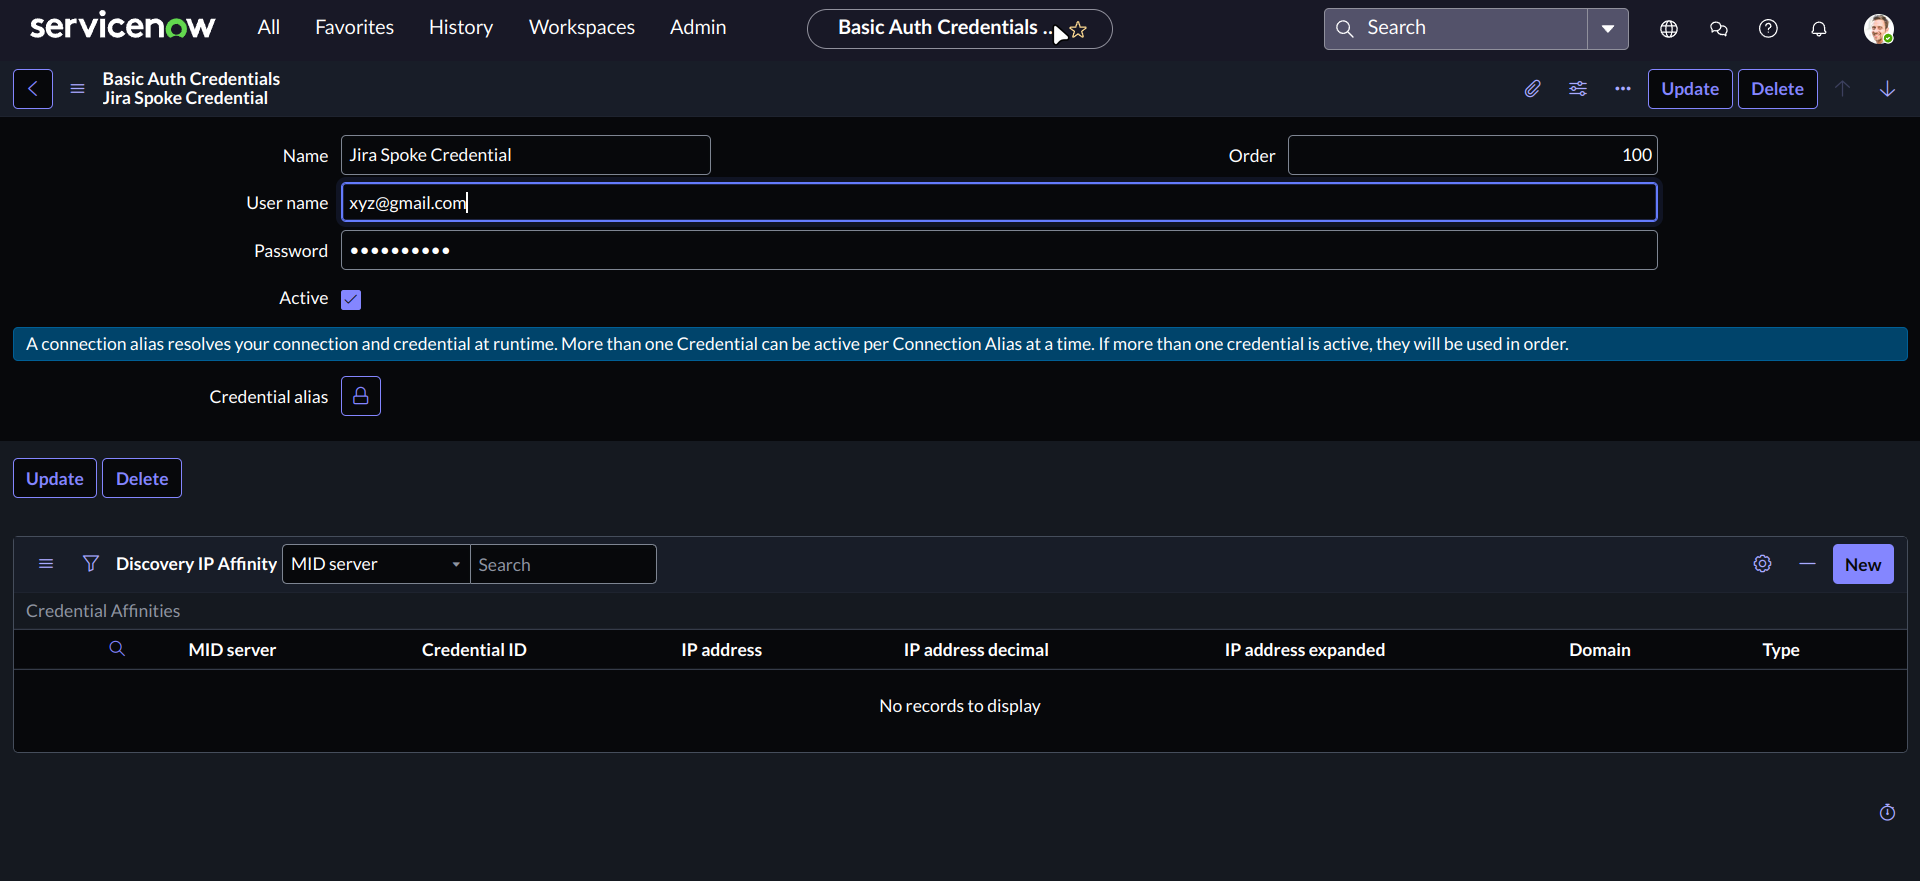The image size is (1920, 881).
Task: Uncheck the Active checkbox
Action: pyautogui.click(x=351, y=299)
